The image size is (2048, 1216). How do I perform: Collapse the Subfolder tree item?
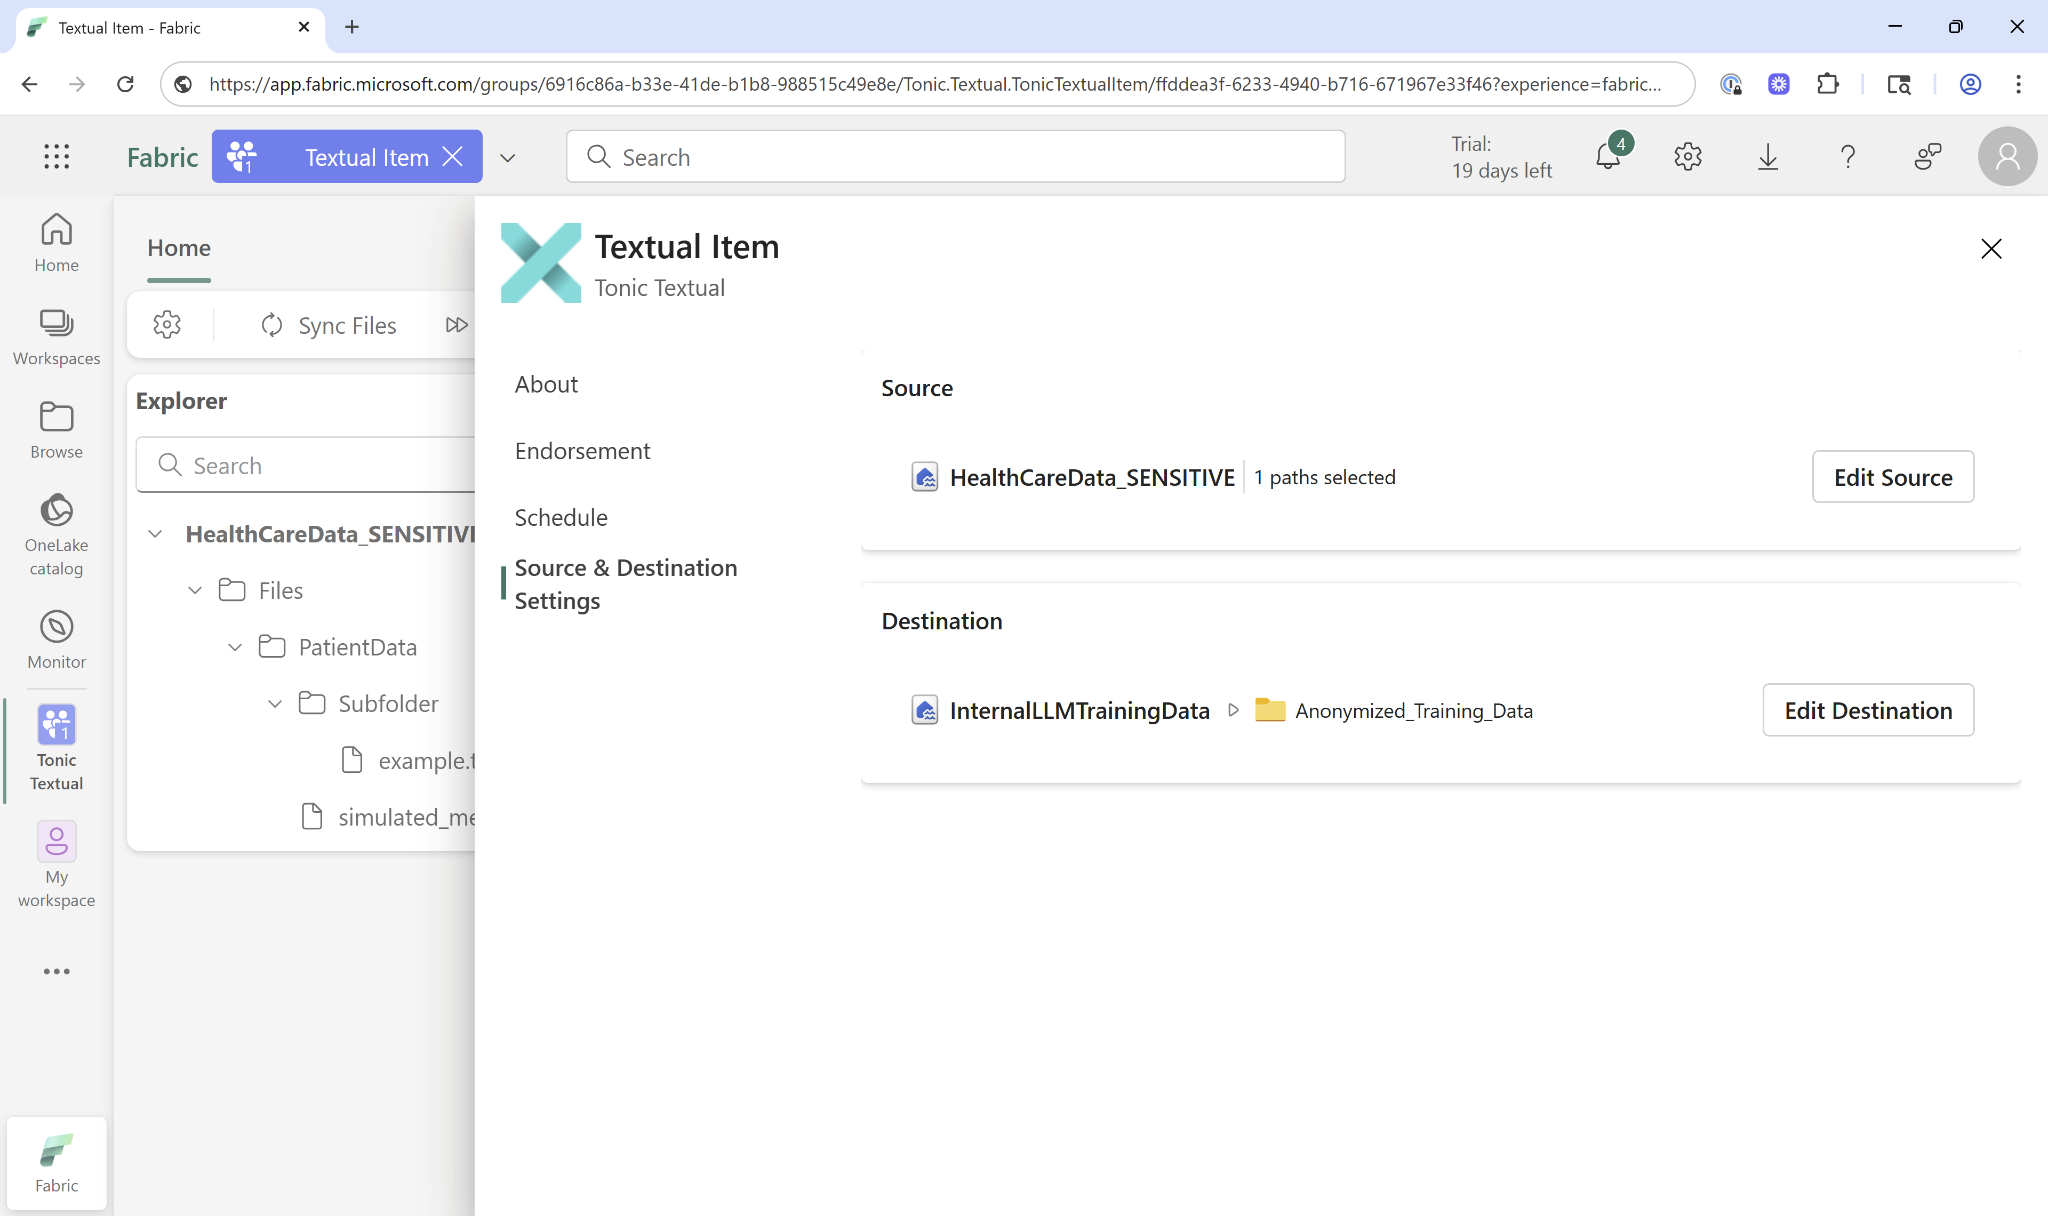pos(274,703)
